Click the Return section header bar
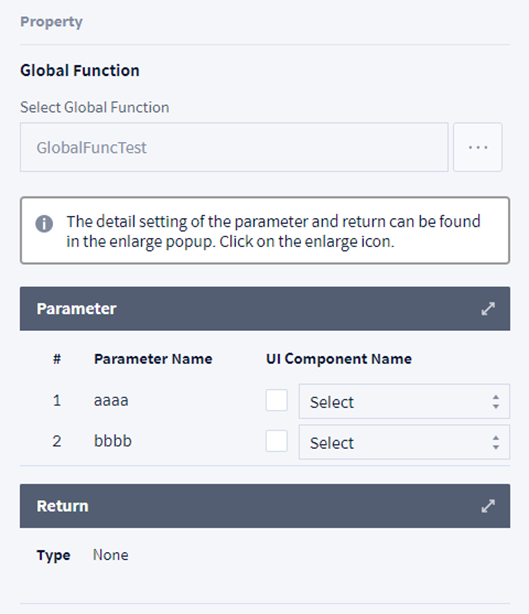 pyautogui.click(x=265, y=506)
